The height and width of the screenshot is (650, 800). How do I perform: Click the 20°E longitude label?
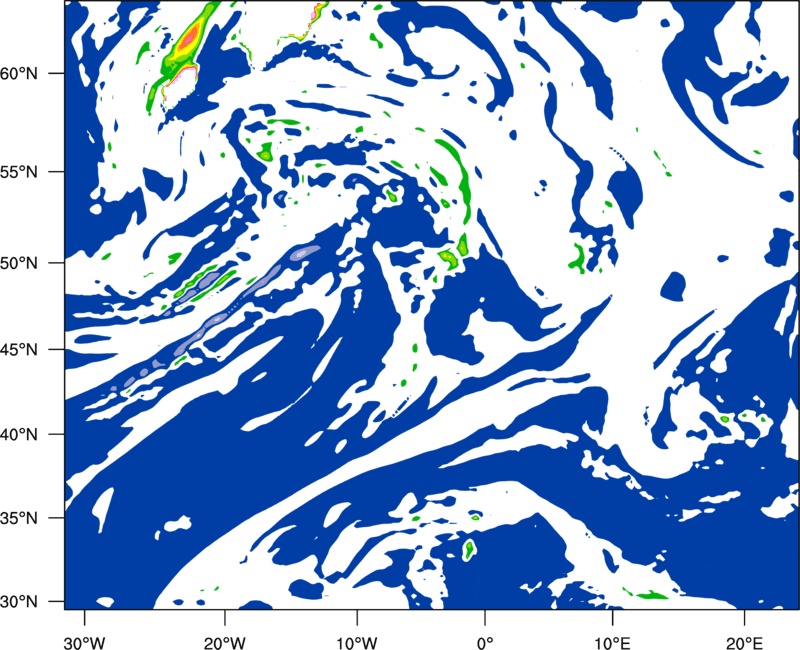click(744, 642)
